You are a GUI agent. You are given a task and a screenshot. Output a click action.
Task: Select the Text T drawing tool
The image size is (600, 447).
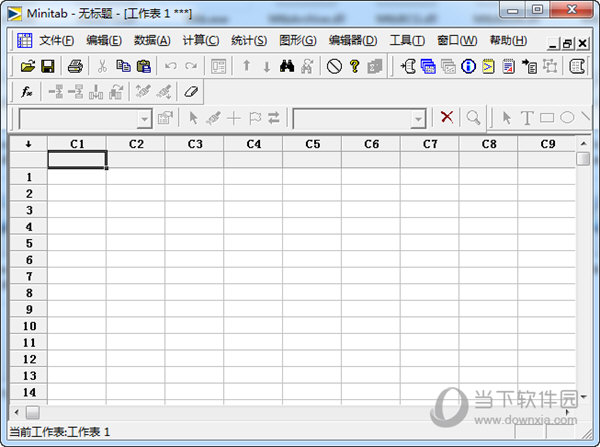(527, 118)
